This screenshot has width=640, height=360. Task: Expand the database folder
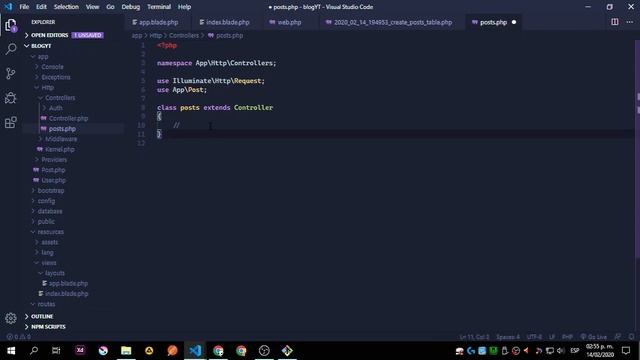[50, 211]
